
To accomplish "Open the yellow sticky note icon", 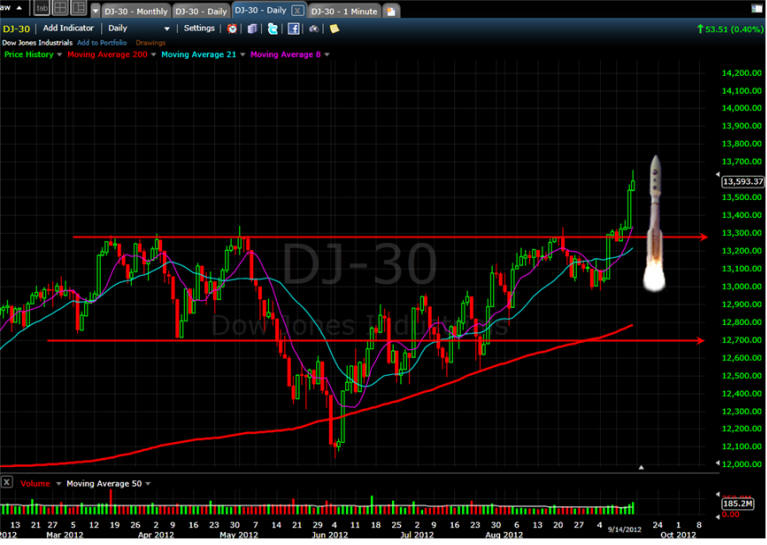I will 334,29.
